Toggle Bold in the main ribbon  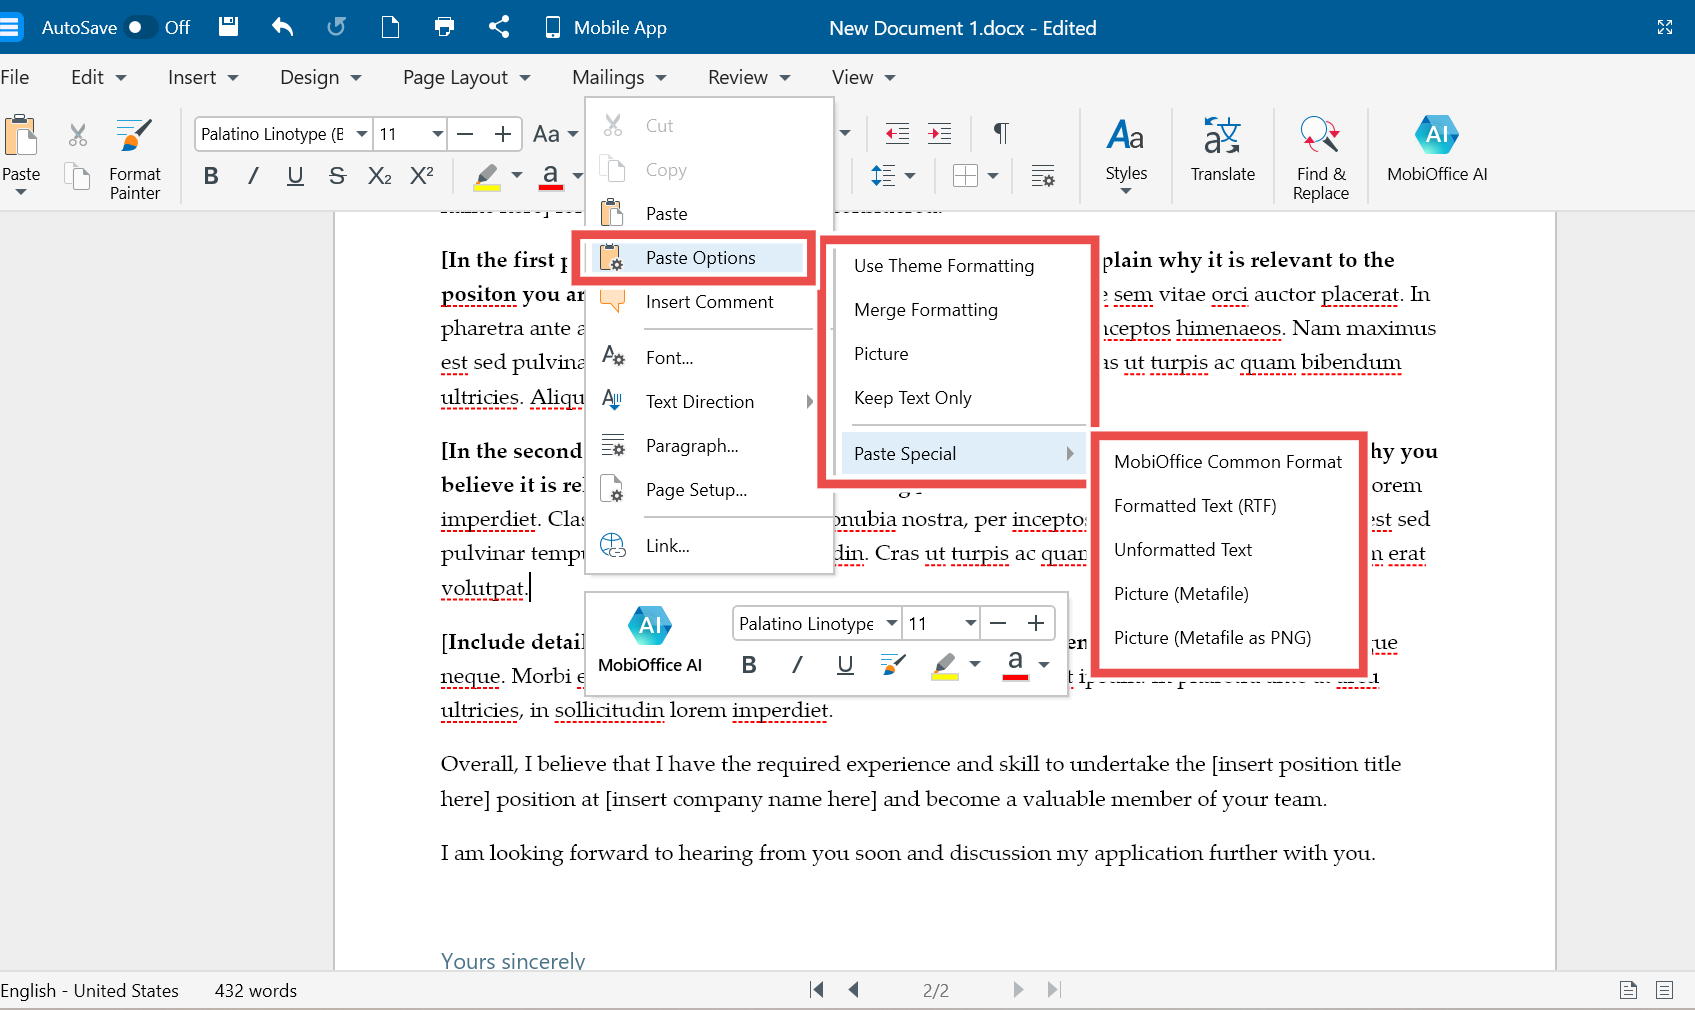click(x=211, y=177)
